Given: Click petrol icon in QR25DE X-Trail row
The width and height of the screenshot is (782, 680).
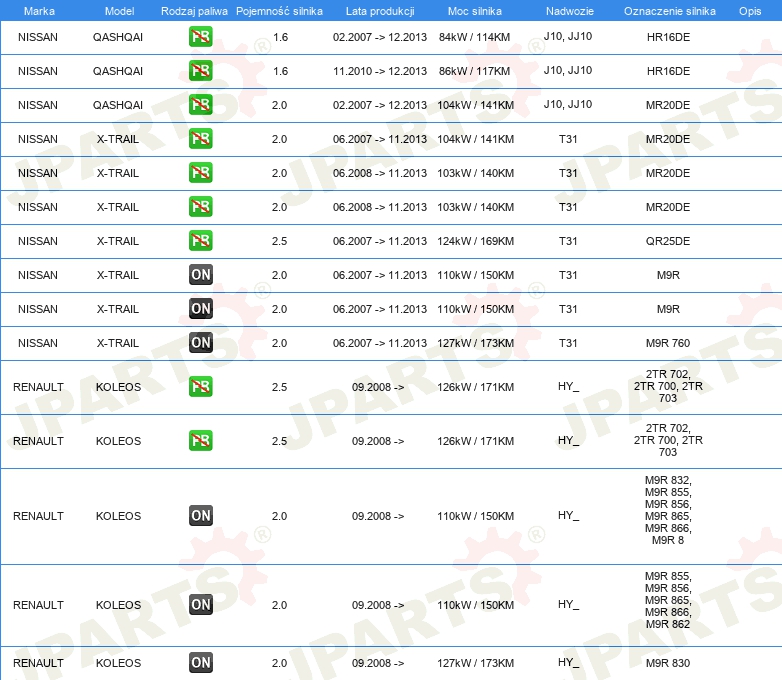Looking at the screenshot, I should click(x=200, y=241).
